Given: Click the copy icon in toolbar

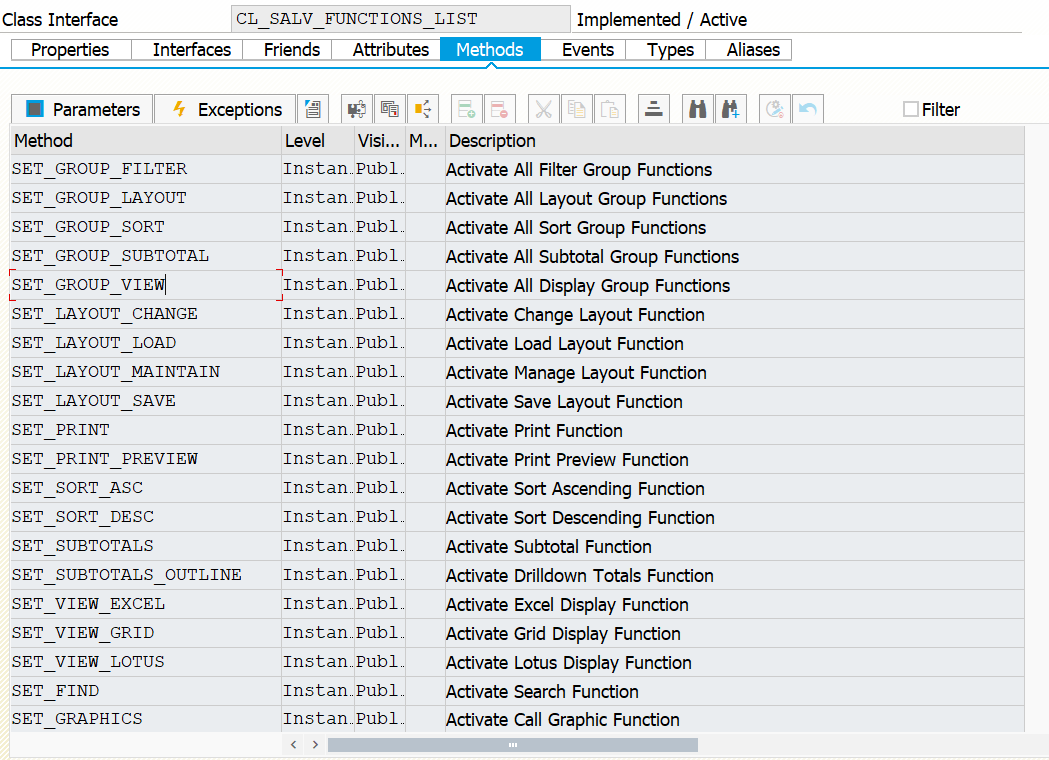Looking at the screenshot, I should click(x=576, y=109).
